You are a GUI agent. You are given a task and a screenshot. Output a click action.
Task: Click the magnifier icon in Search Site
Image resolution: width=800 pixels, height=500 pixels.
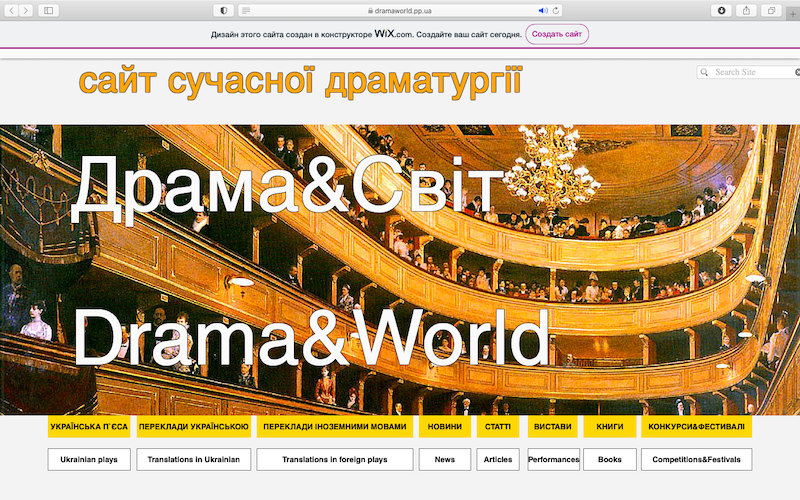705,72
